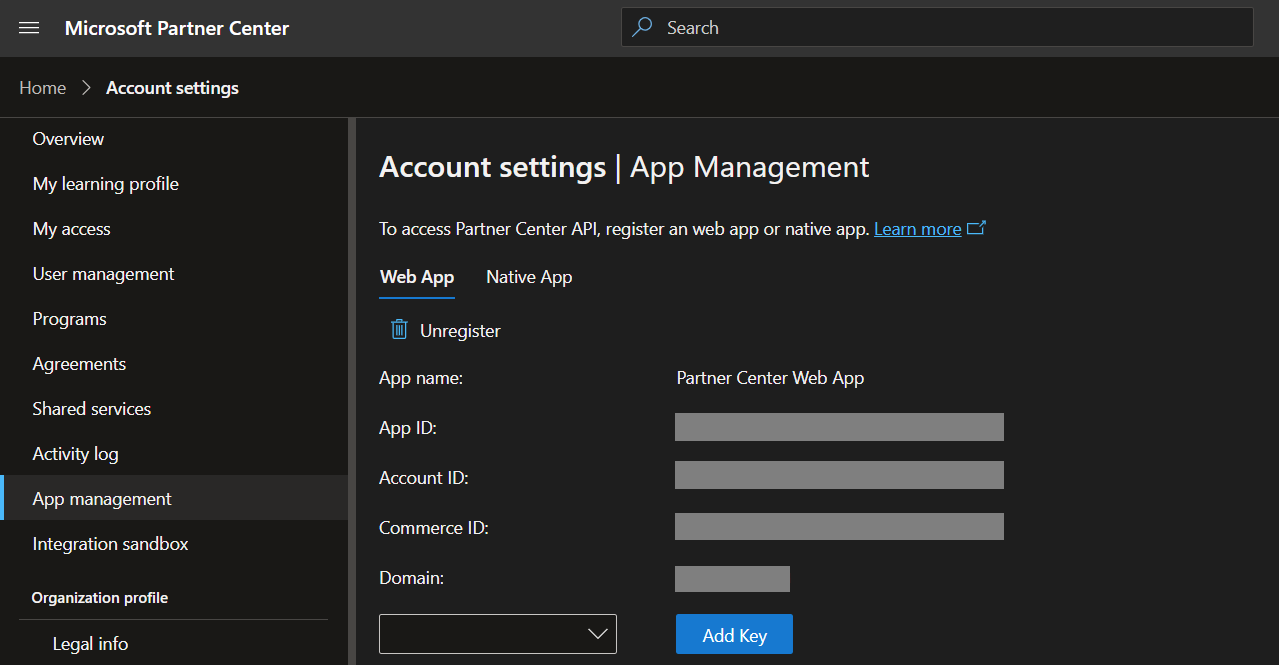
Task: Click the Commerce ID label
Action: tap(434, 528)
